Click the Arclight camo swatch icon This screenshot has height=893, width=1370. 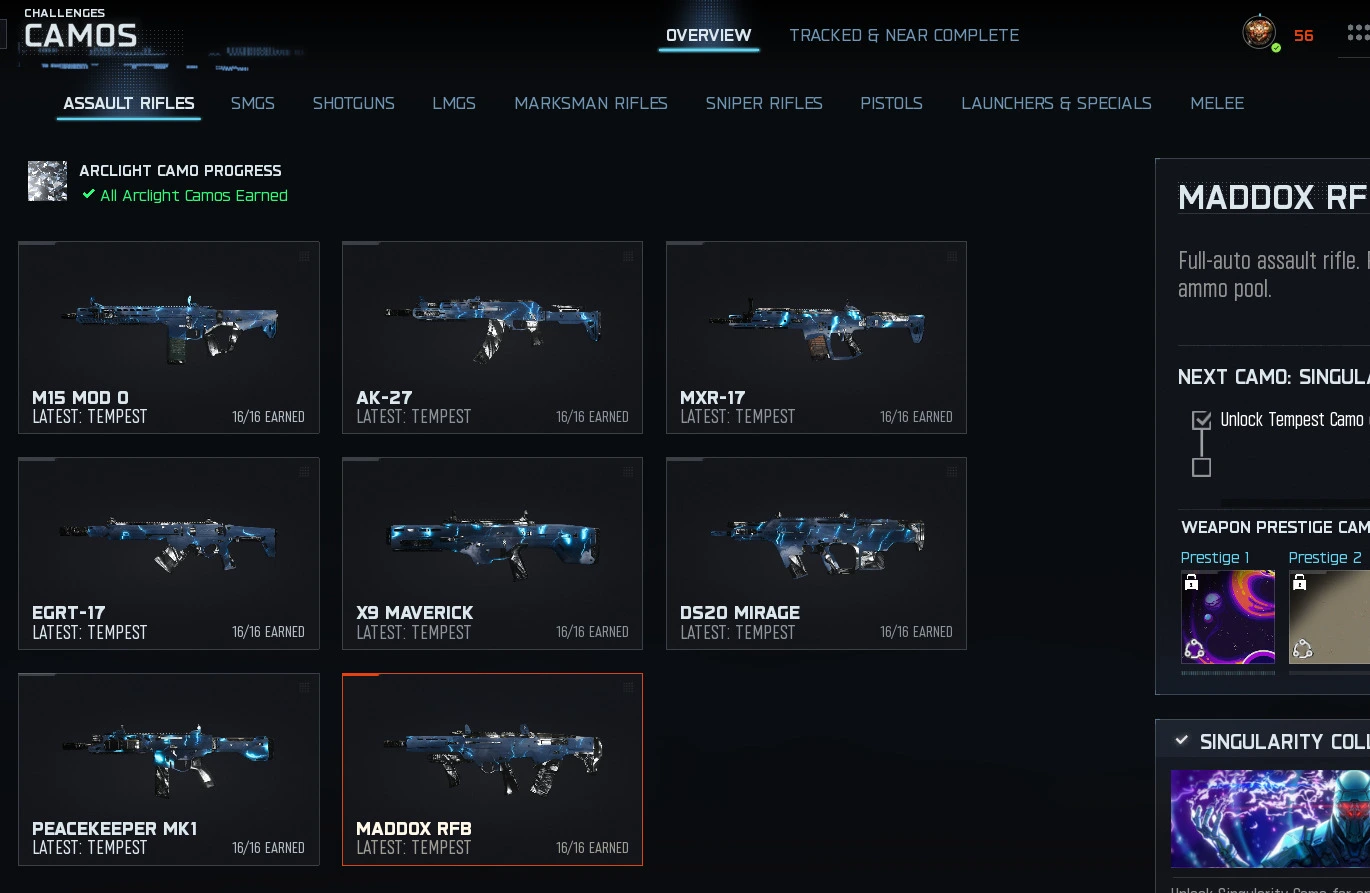pyautogui.click(x=47, y=181)
